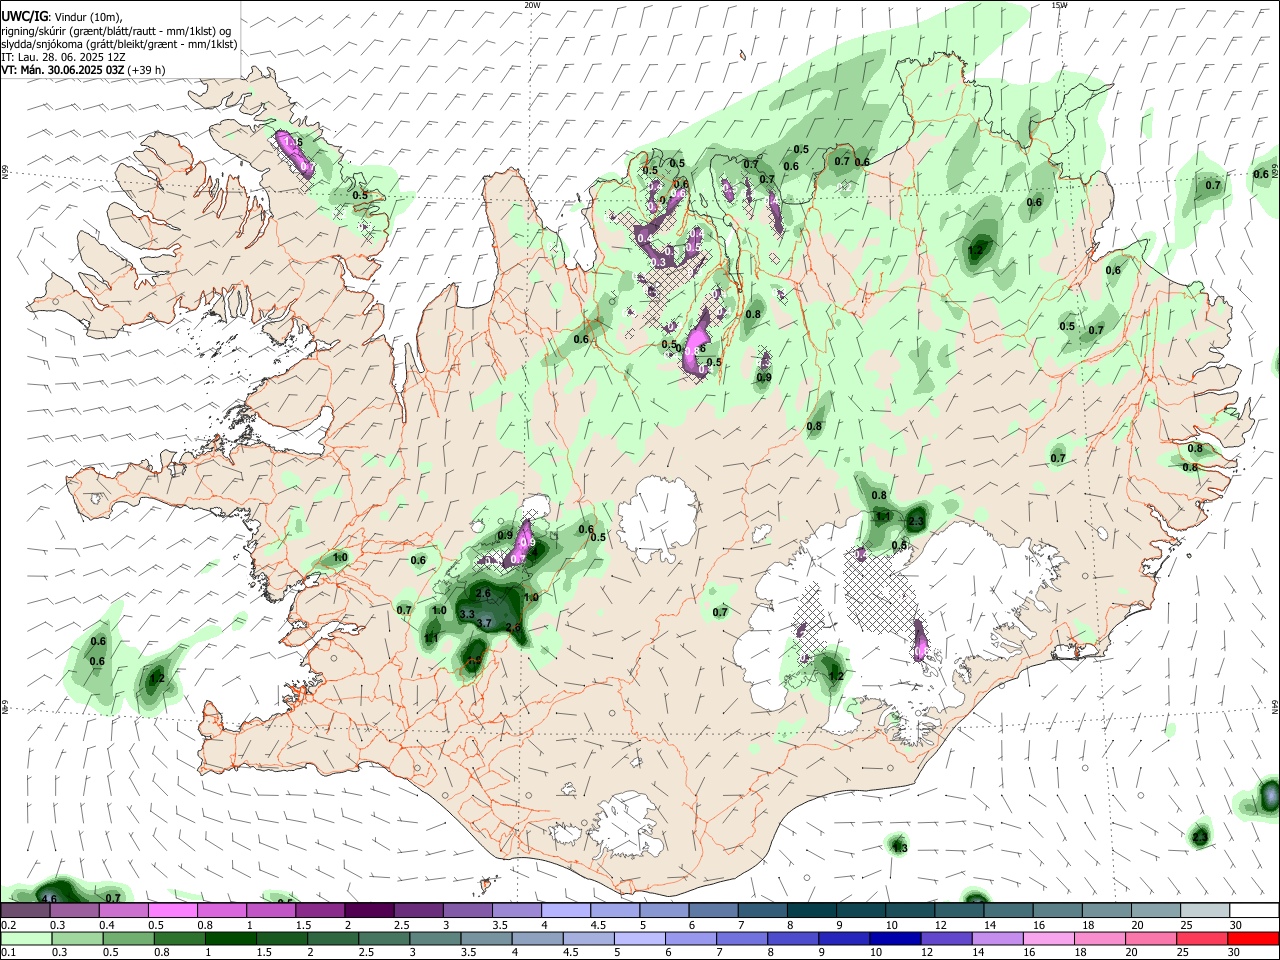This screenshot has width=1280, height=960.
Task: Click the '0.2' label on the snow scale
Action: click(x=8, y=925)
